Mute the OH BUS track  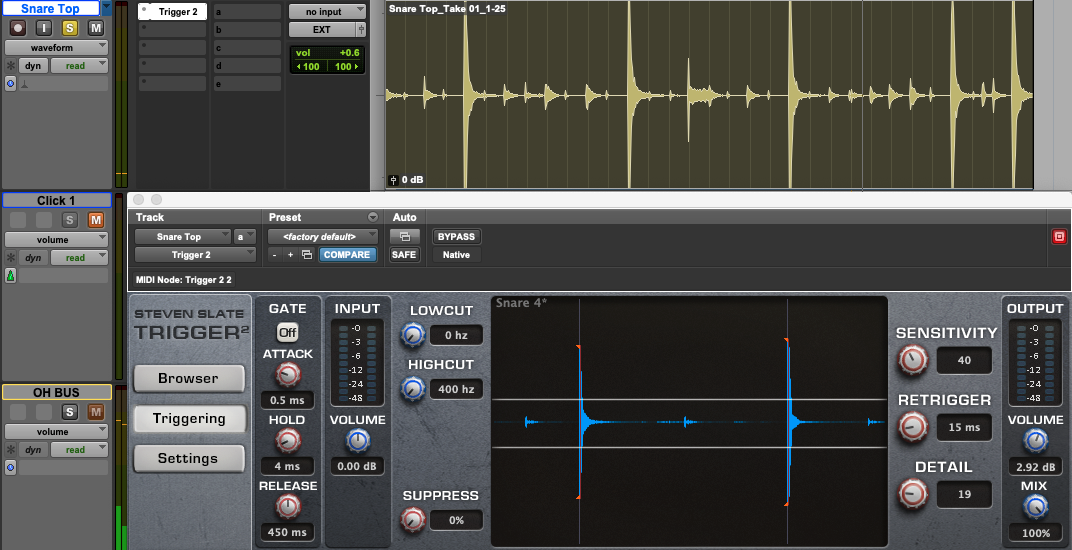[x=96, y=411]
